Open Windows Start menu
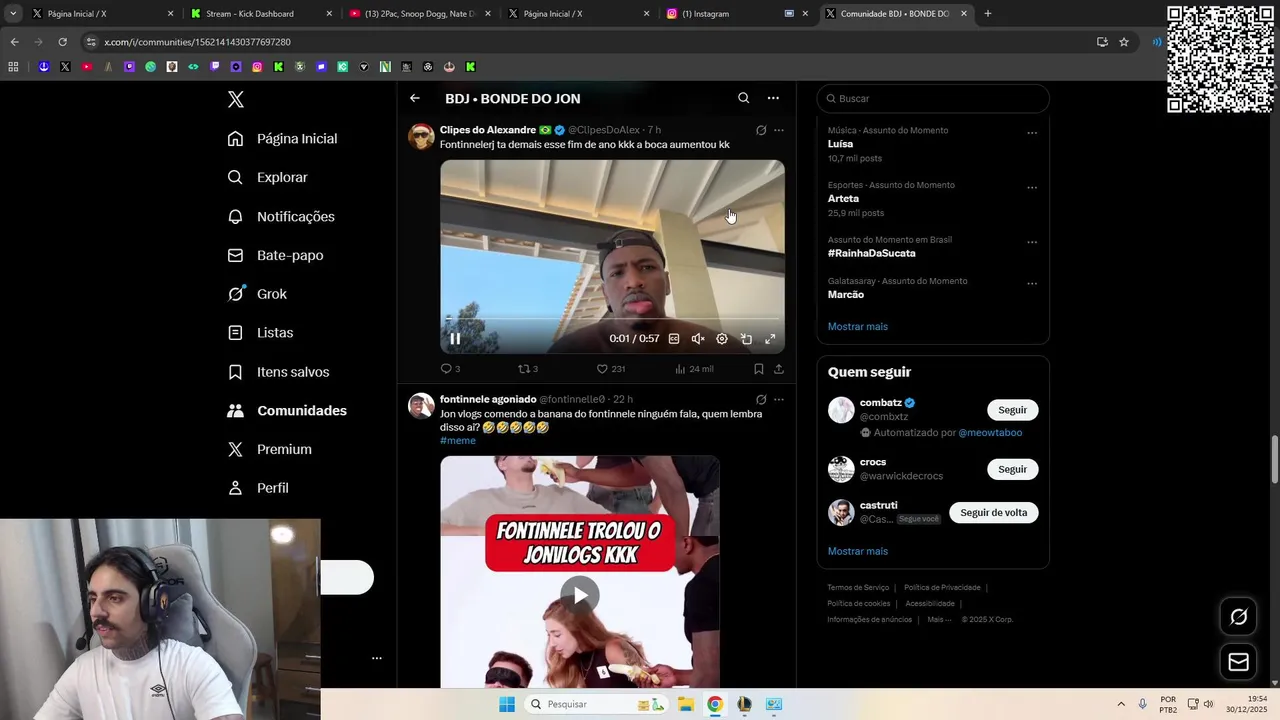1280x720 pixels. pyautogui.click(x=507, y=704)
